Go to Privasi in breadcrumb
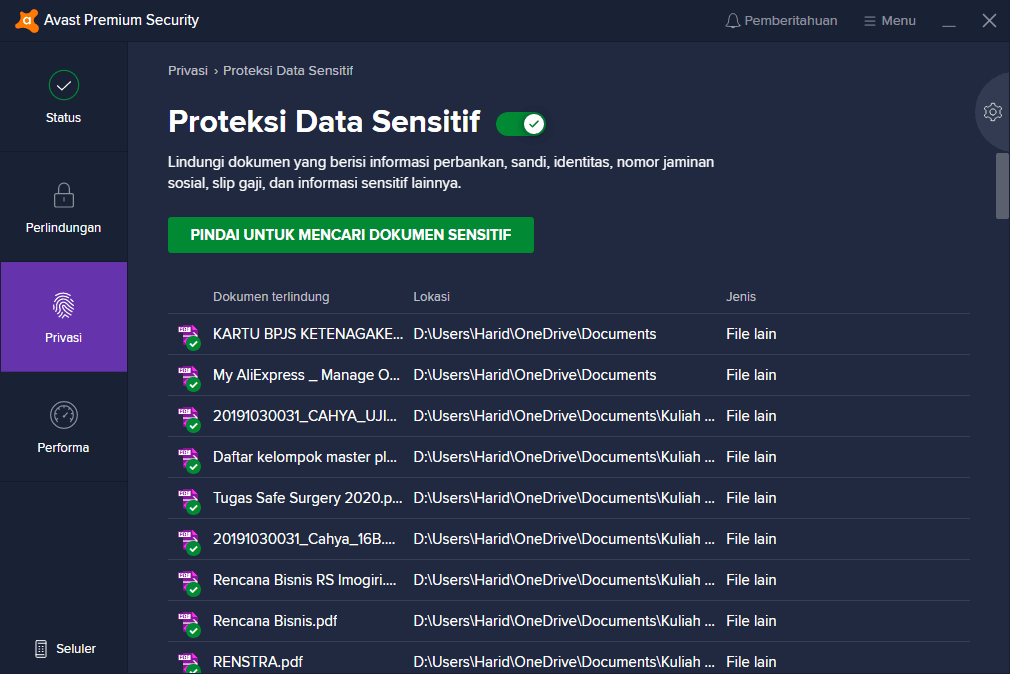1010x674 pixels. 188,71
